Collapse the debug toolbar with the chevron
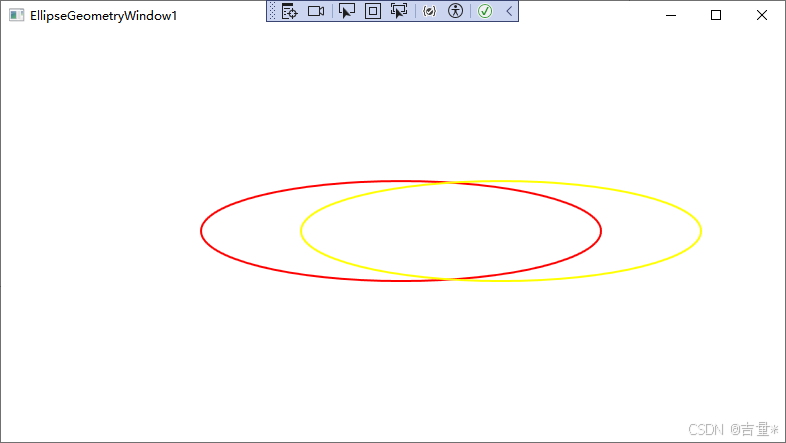Screen dimensions: 786x443 [509, 11]
